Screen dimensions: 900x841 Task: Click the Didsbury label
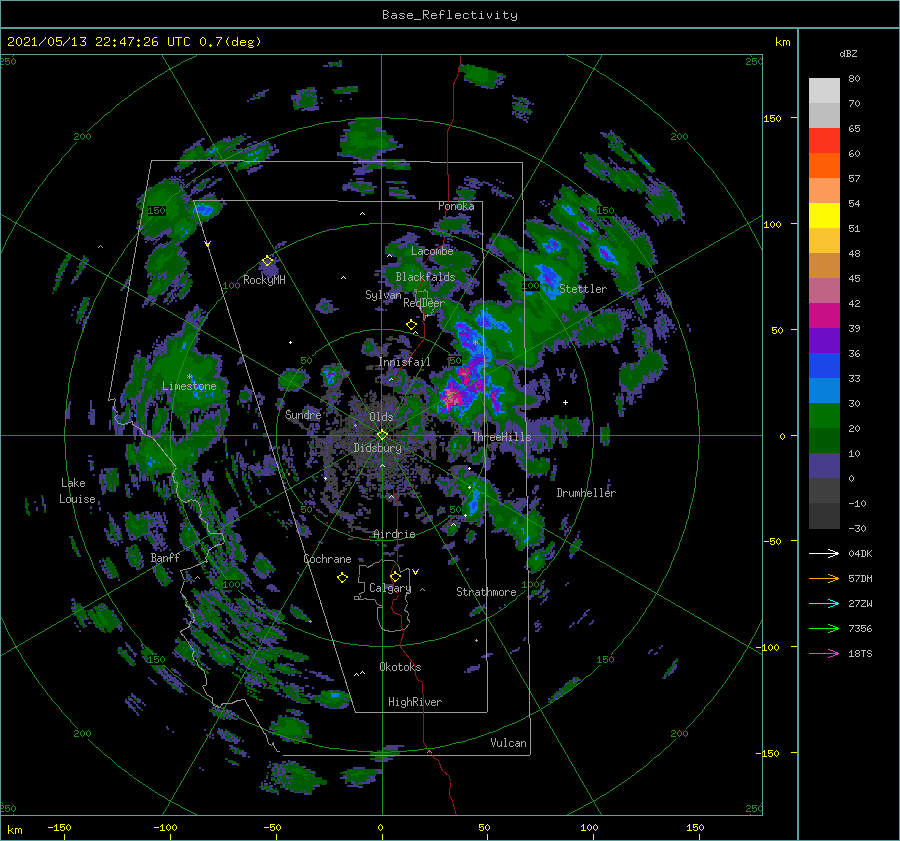pyautogui.click(x=378, y=448)
